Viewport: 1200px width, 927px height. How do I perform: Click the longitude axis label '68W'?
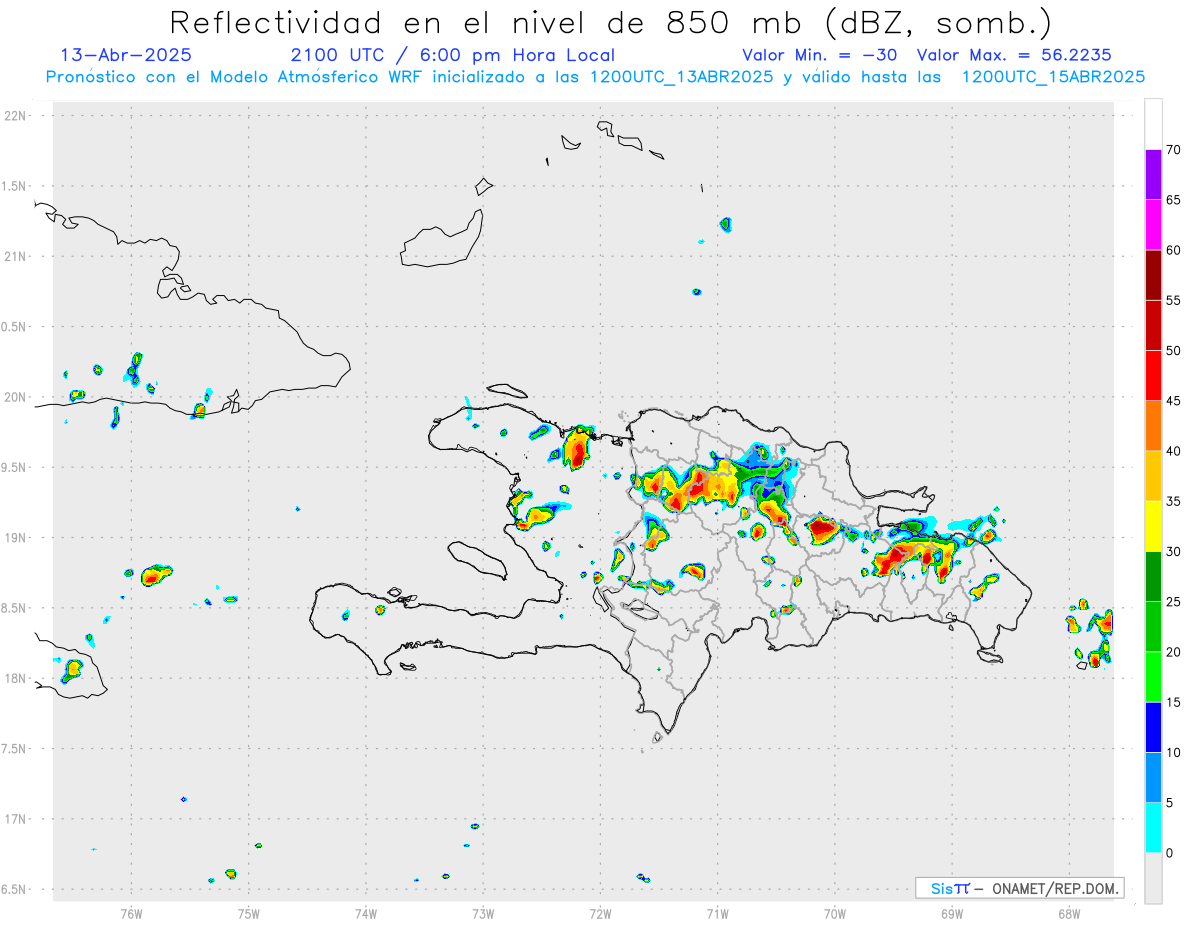click(1069, 913)
